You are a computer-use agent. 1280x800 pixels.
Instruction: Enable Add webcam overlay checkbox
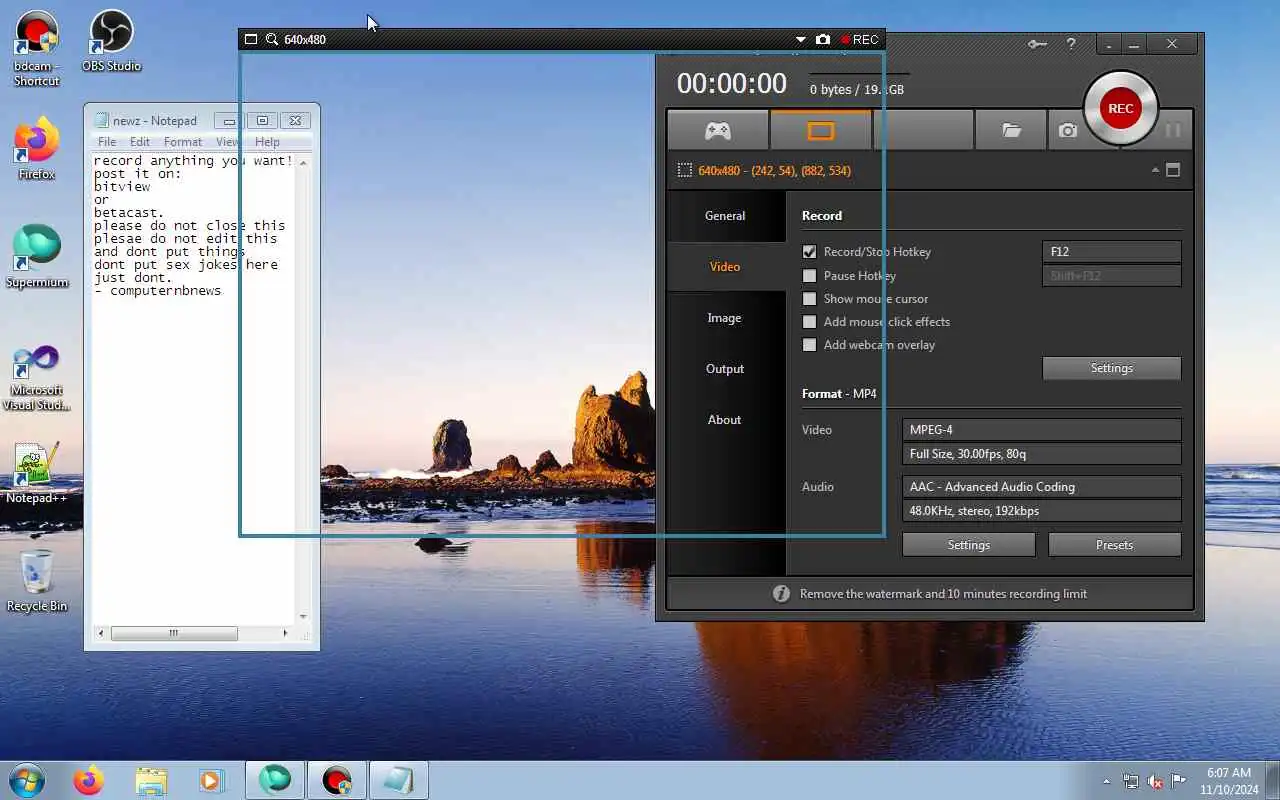coord(810,345)
